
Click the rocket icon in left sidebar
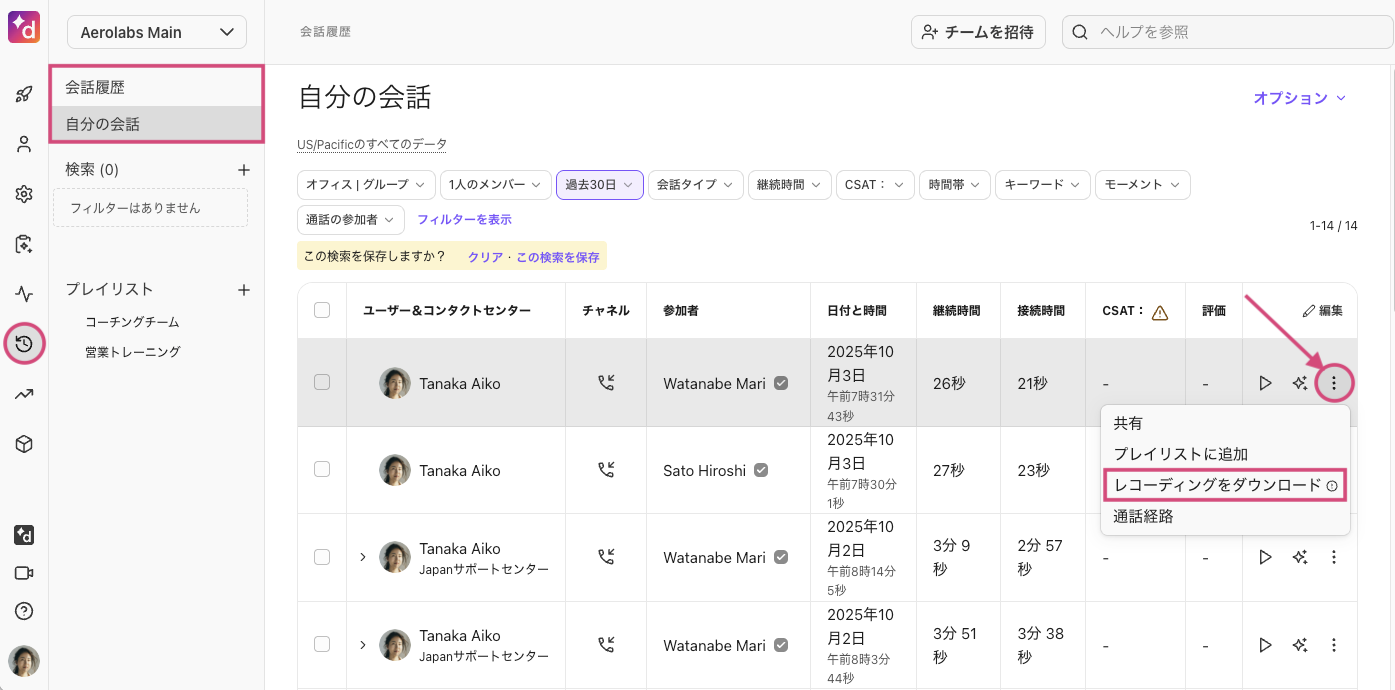[x=24, y=95]
